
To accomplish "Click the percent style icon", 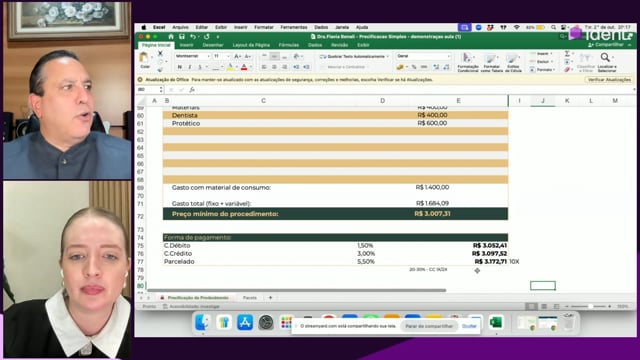I will click(x=414, y=67).
